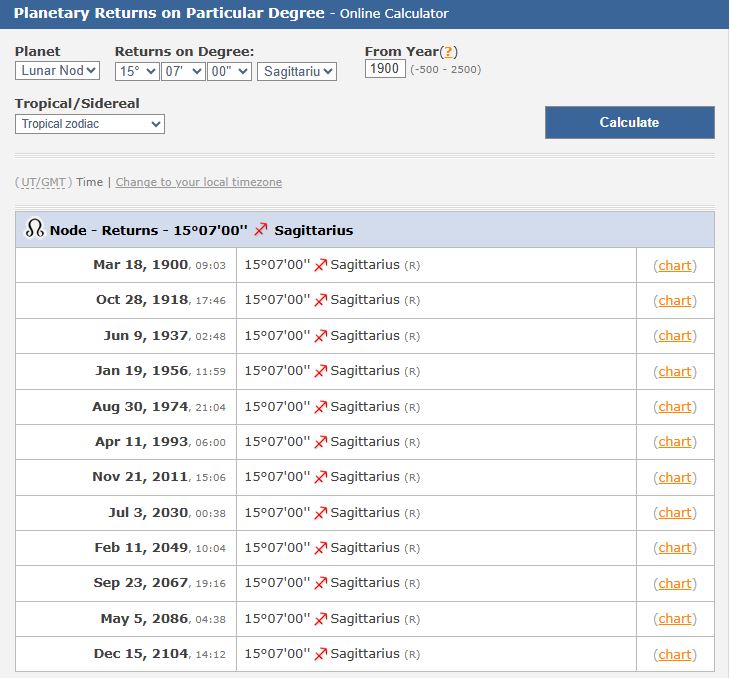Select the date Aug 30, 1974
The height and width of the screenshot is (678, 731).
[140, 406]
